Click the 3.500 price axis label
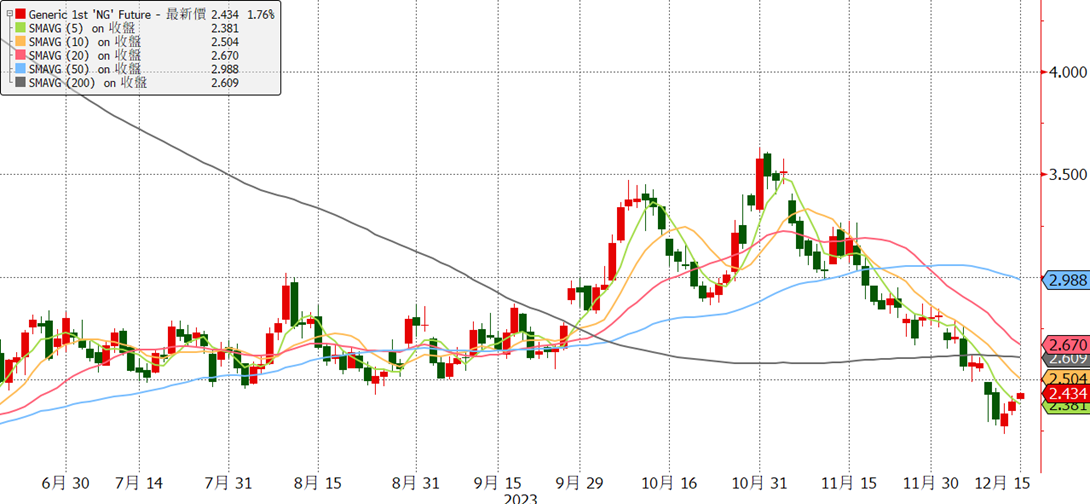Screen dimensions: 1090x504 pyautogui.click(x=1066, y=174)
